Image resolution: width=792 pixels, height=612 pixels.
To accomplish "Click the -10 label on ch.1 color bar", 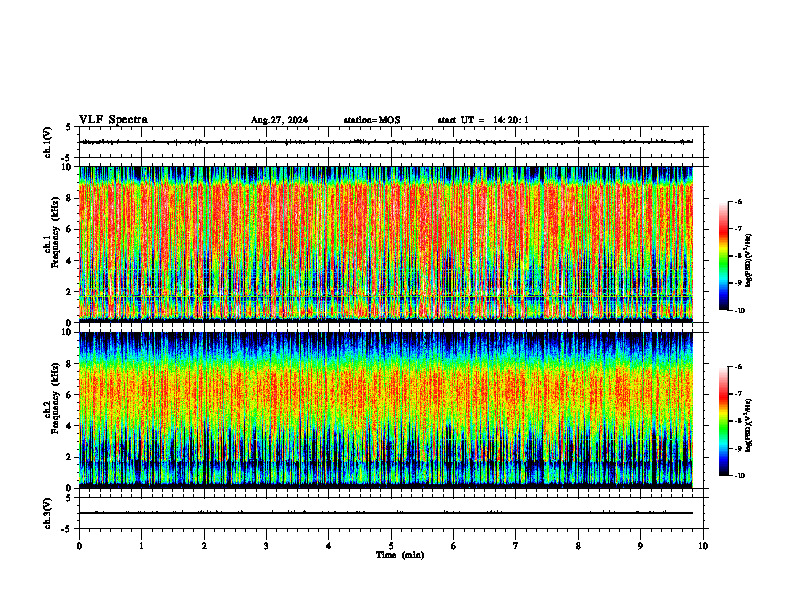I will click(740, 311).
